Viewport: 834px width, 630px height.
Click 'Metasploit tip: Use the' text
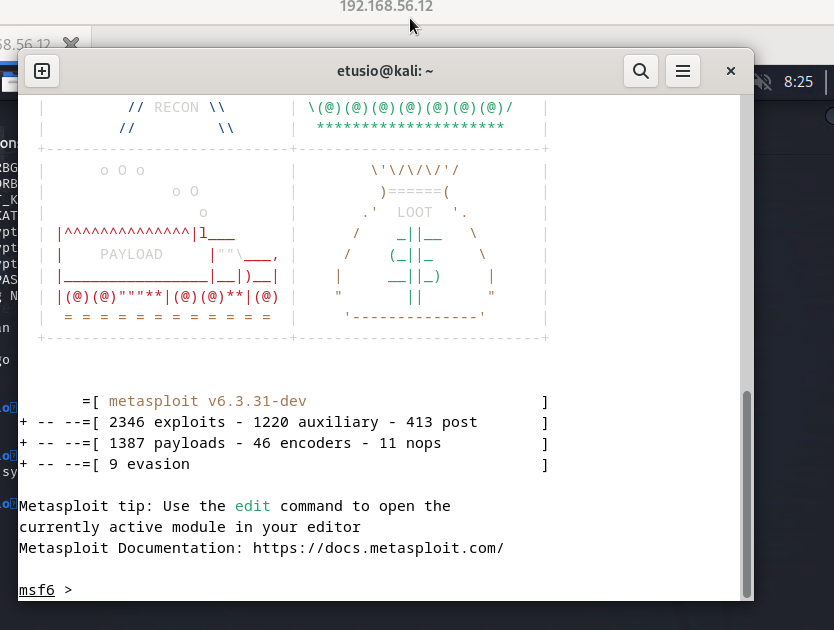122,506
